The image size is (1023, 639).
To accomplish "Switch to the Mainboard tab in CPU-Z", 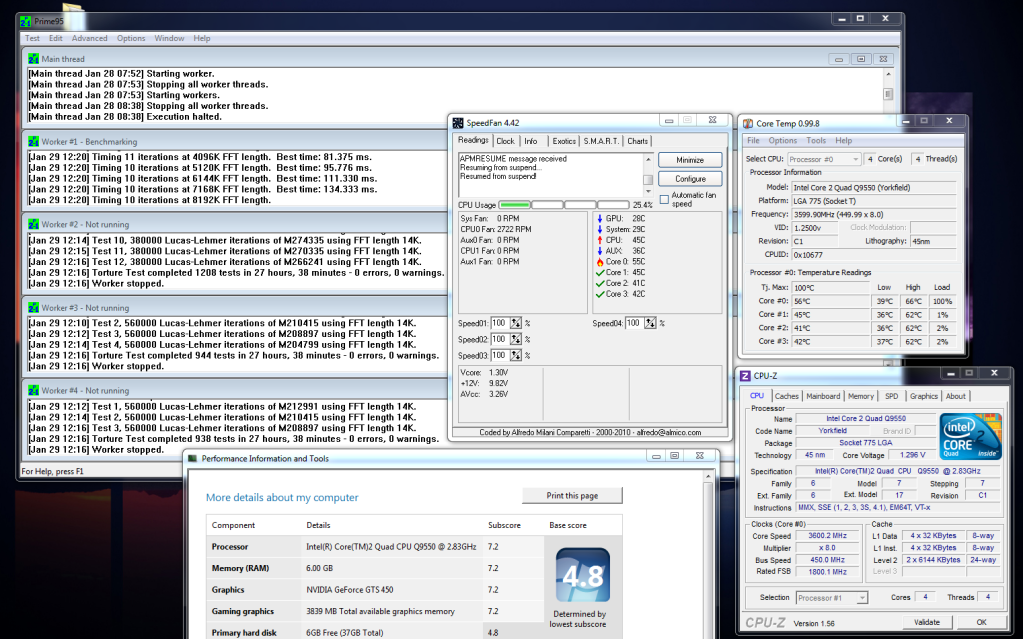I will coord(823,396).
